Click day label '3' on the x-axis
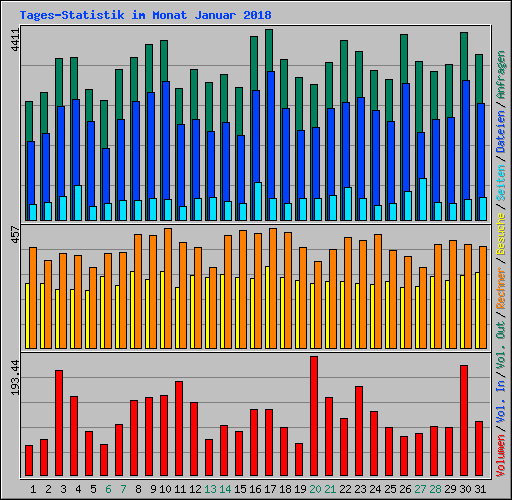Image resolution: width=512 pixels, height=500 pixels. click(63, 489)
